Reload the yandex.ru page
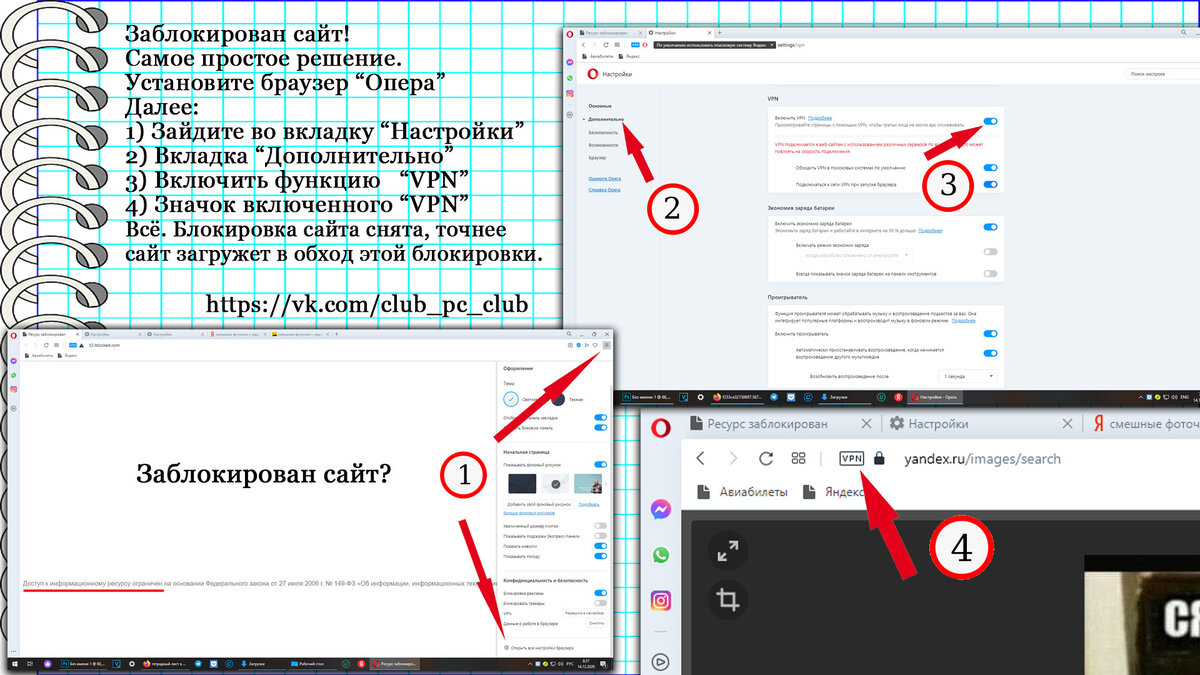Screen dimensions: 1200x675 (766, 458)
